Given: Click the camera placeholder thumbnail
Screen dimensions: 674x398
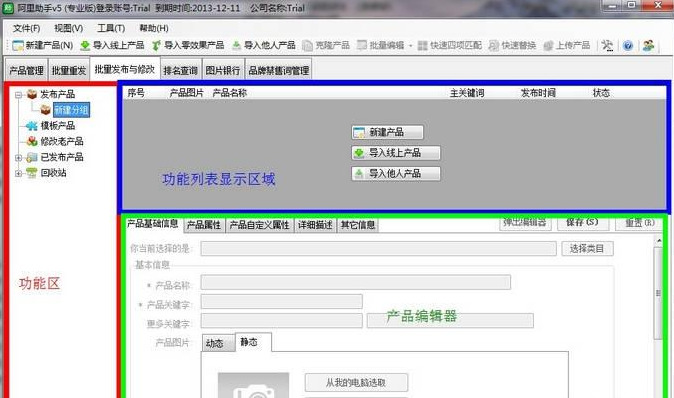Looking at the screenshot, I should (x=254, y=386).
